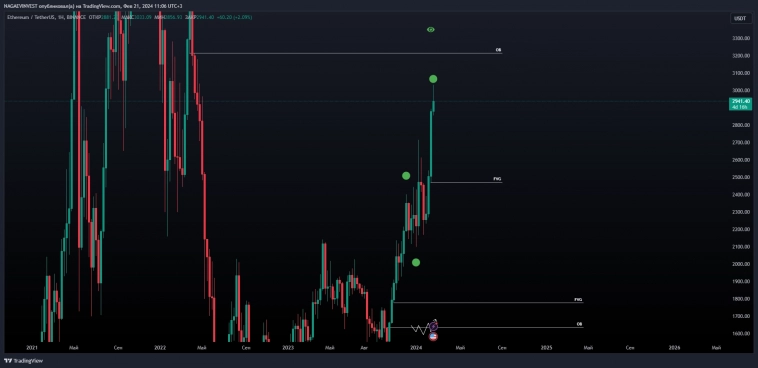Click the purple lightning event icon
This screenshot has width=758, height=368.
tap(434, 327)
